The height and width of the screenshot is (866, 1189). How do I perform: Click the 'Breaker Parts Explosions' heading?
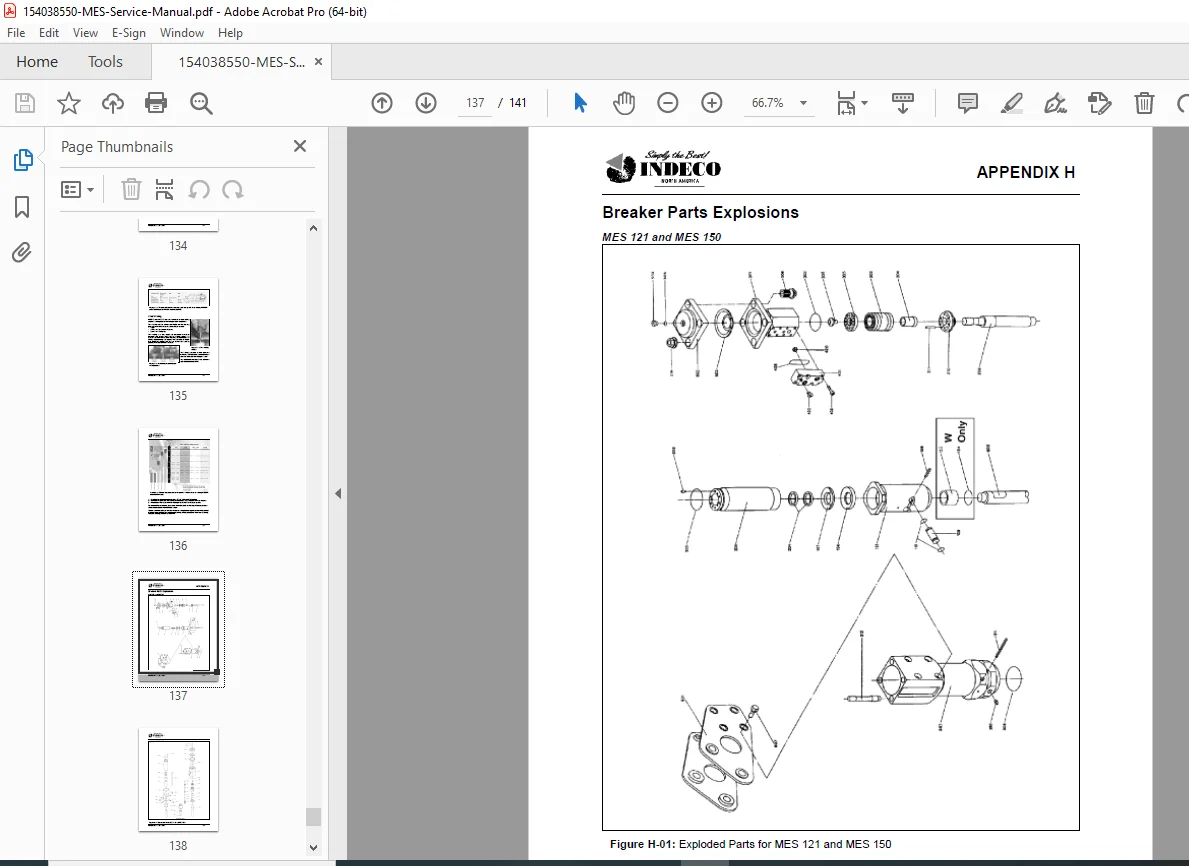pos(701,212)
